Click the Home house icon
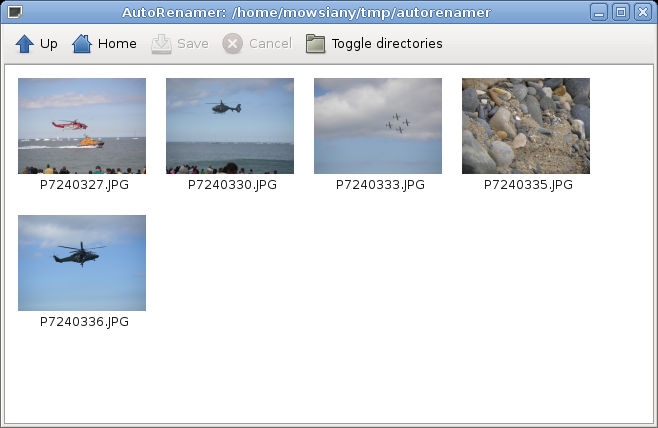Image resolution: width=658 pixels, height=428 pixels. click(x=82, y=44)
